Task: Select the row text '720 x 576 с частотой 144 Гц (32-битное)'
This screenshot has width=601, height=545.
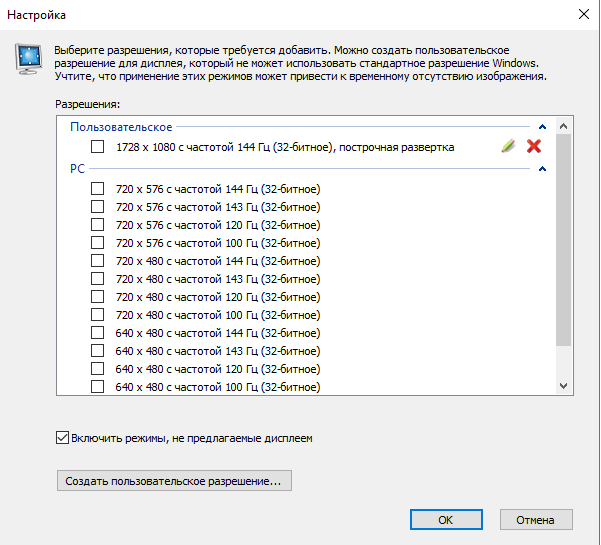Action: pos(218,189)
